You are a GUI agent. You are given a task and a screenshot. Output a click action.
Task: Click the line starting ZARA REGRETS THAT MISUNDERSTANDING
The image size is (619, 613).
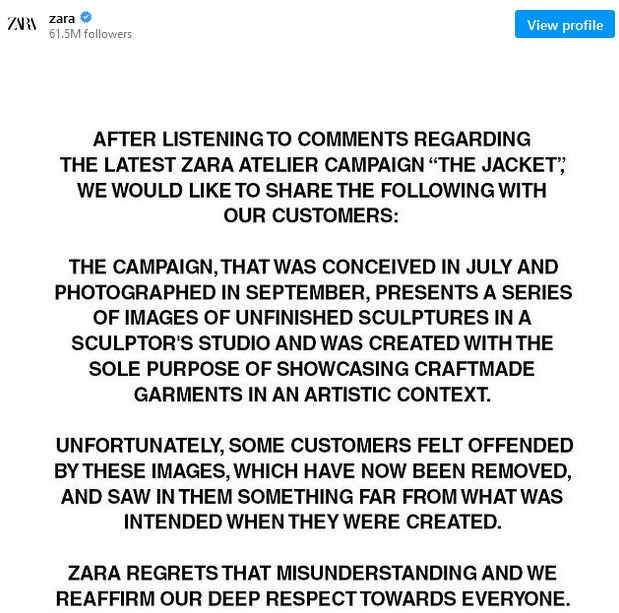click(x=312, y=573)
